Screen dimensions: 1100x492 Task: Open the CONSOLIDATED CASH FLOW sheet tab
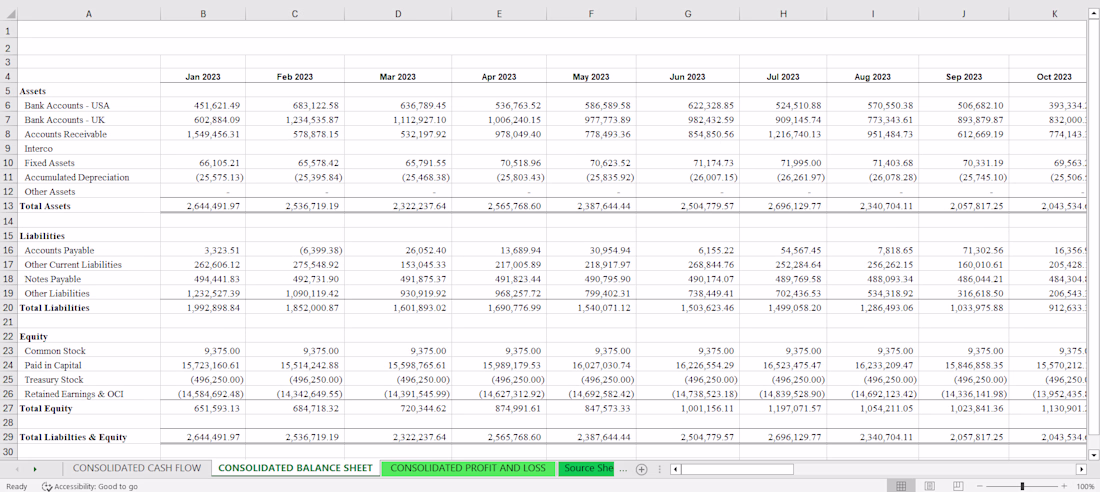pos(137,468)
